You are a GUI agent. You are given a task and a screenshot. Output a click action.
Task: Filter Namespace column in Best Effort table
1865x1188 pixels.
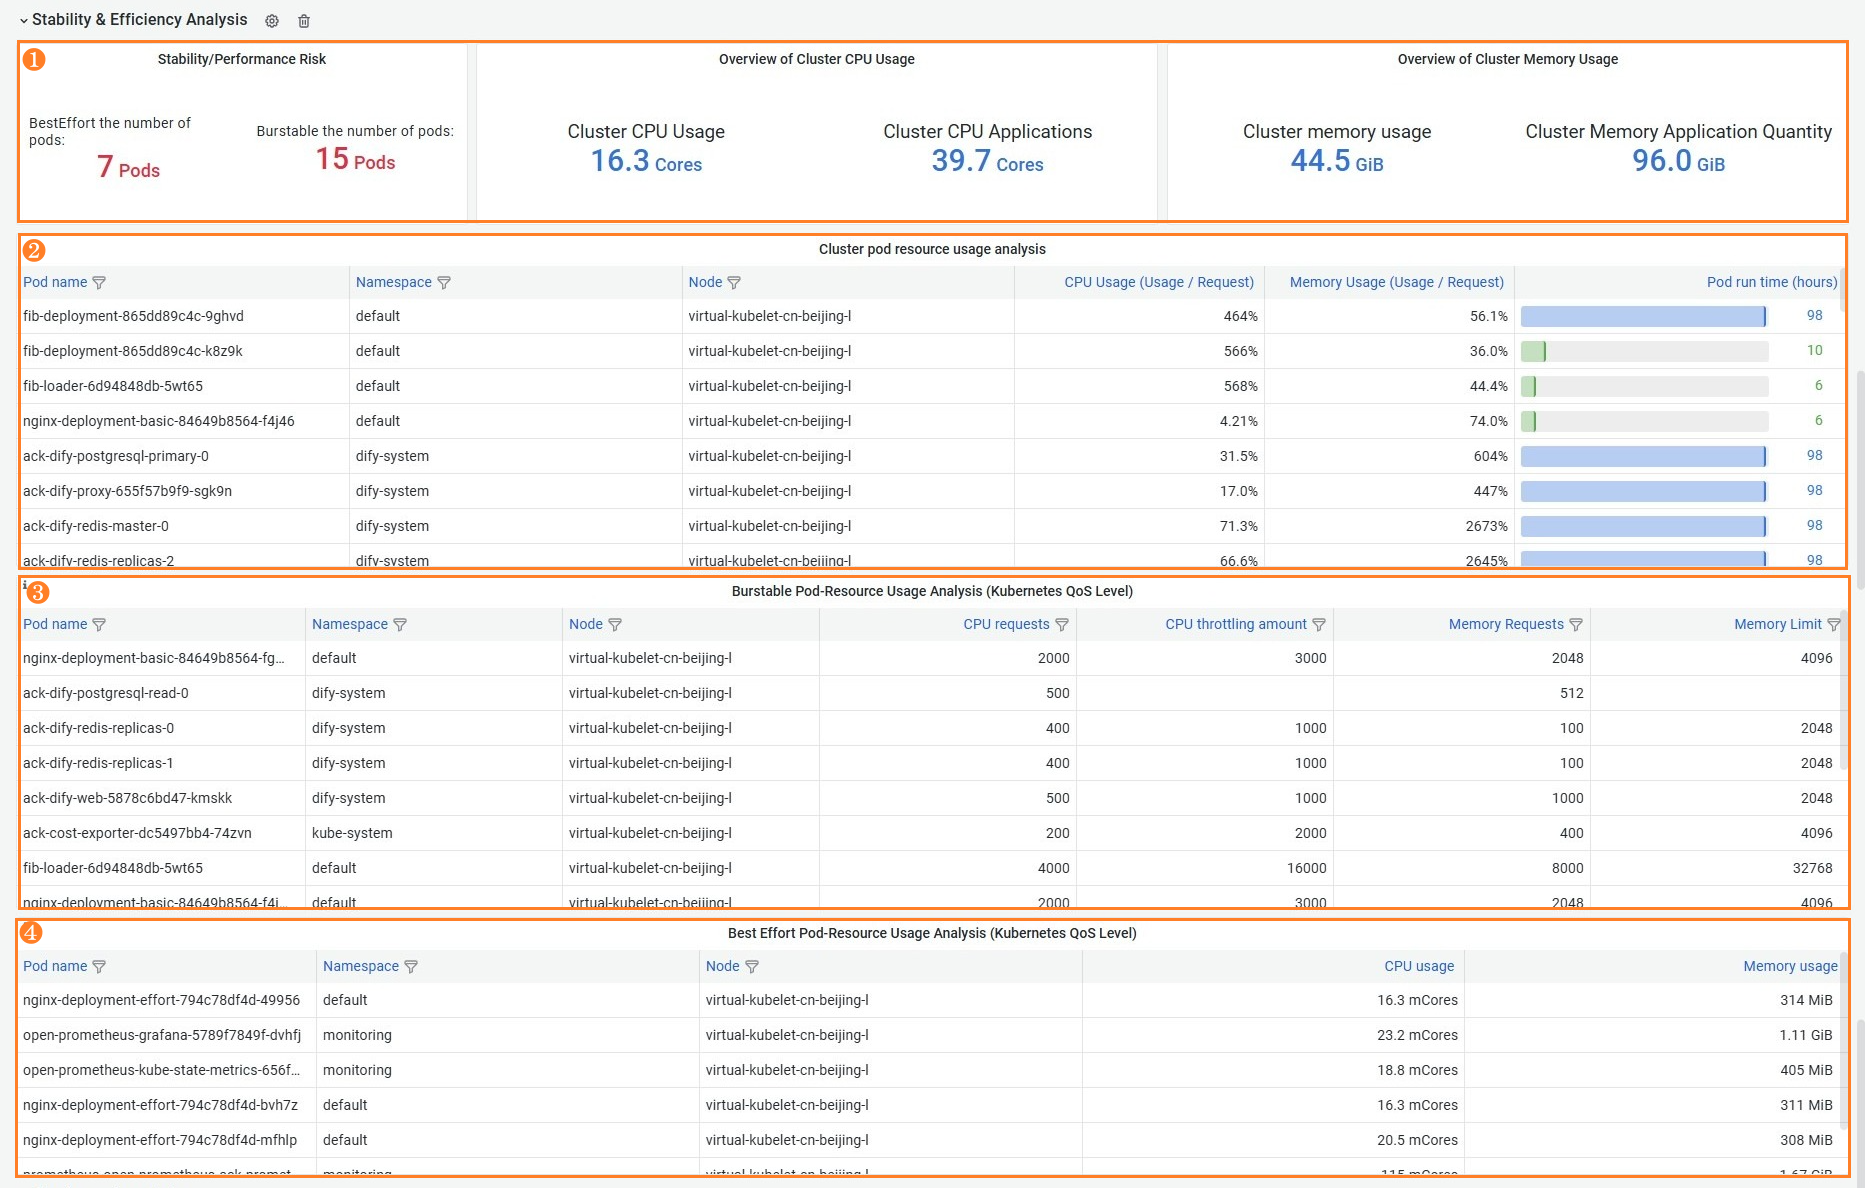pyautogui.click(x=411, y=967)
